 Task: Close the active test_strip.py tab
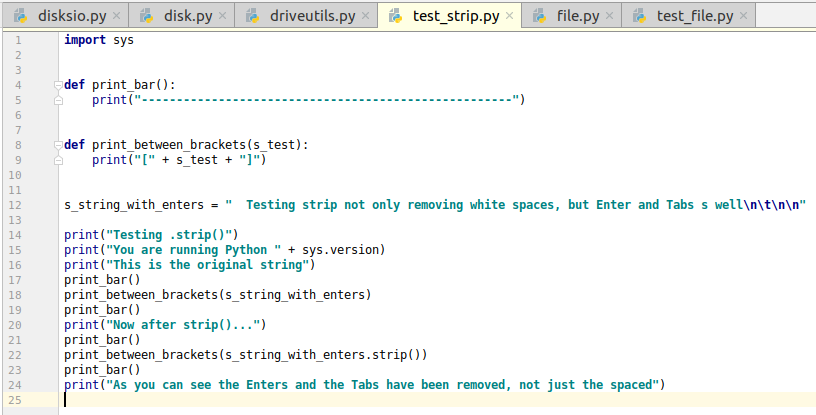coord(509,17)
